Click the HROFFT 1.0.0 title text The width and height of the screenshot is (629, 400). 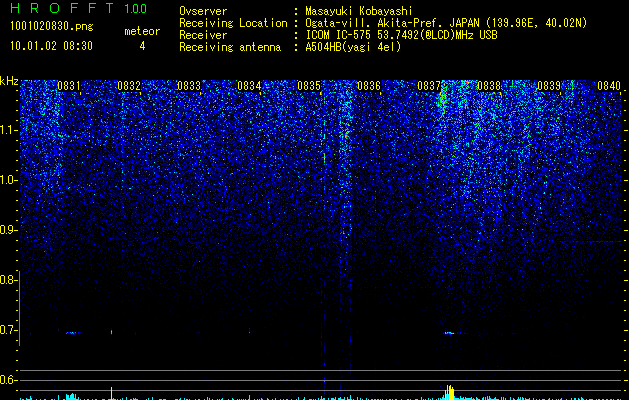point(78,8)
